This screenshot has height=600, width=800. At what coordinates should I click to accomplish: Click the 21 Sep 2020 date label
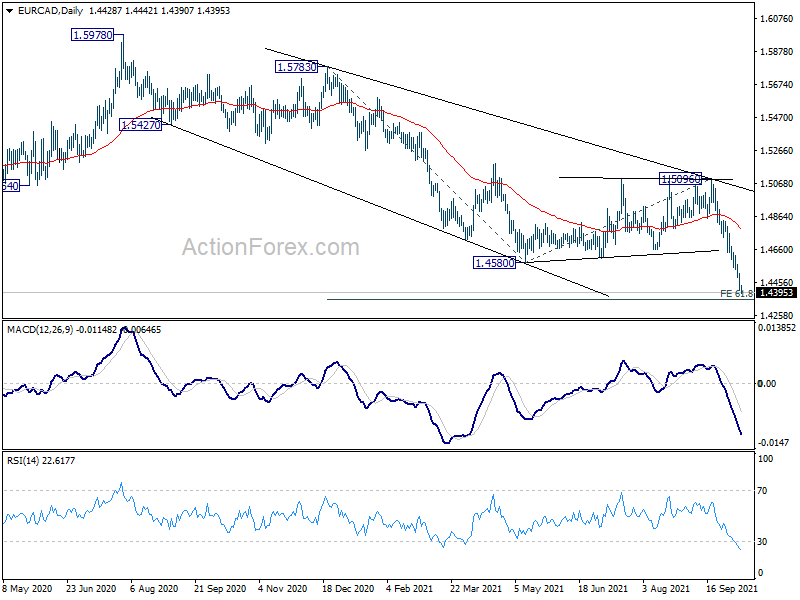[220, 589]
